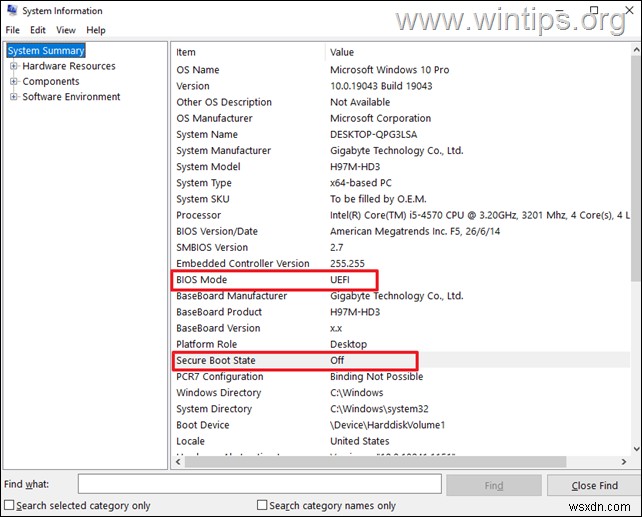Screen dimensions: 642x517
Task: Select the BaseBoard Product row
Action: [x=401, y=312]
